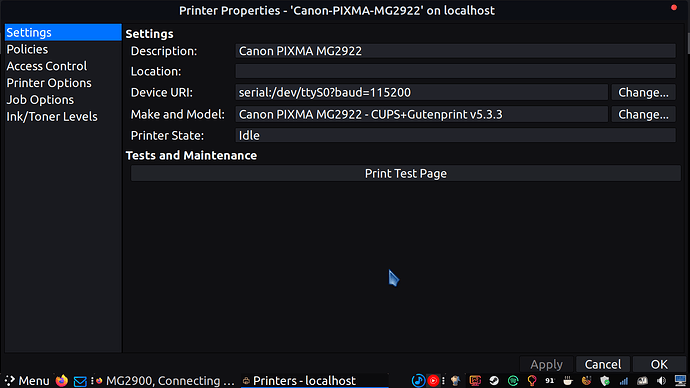Click the network signal bars icon
The height and width of the screenshot is (388, 690).
[624, 381]
